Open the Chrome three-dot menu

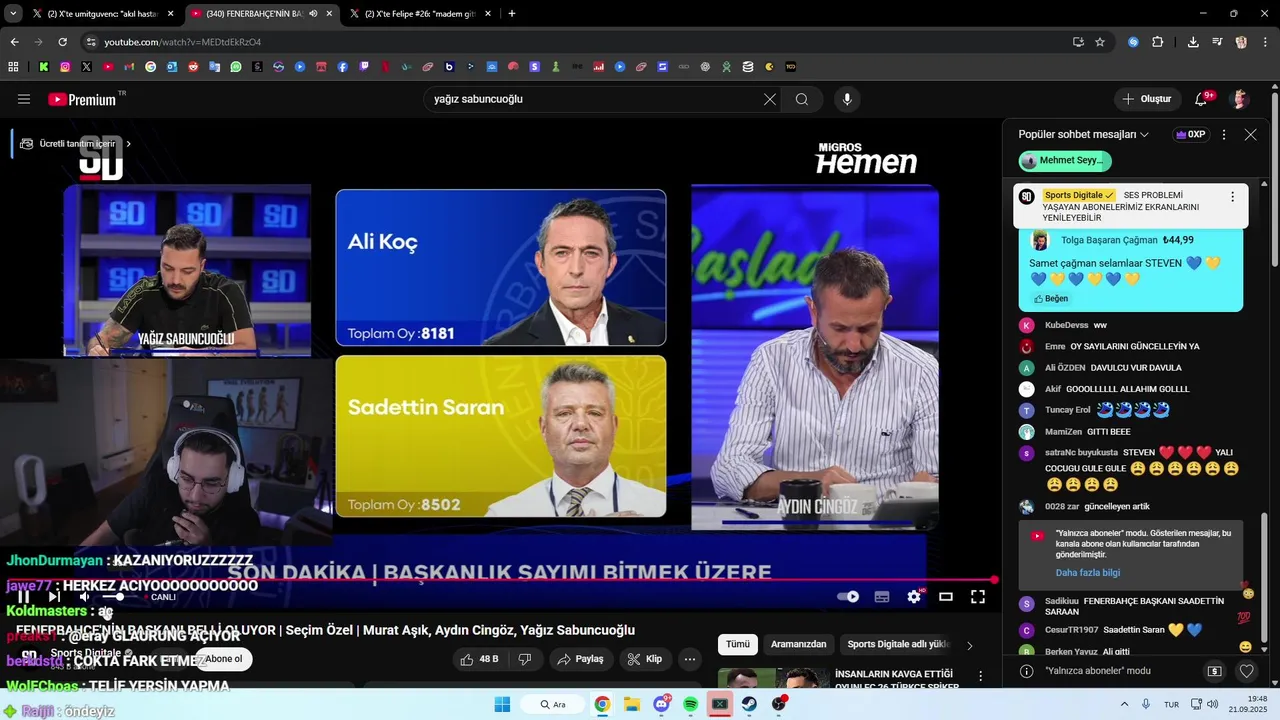coord(1264,42)
